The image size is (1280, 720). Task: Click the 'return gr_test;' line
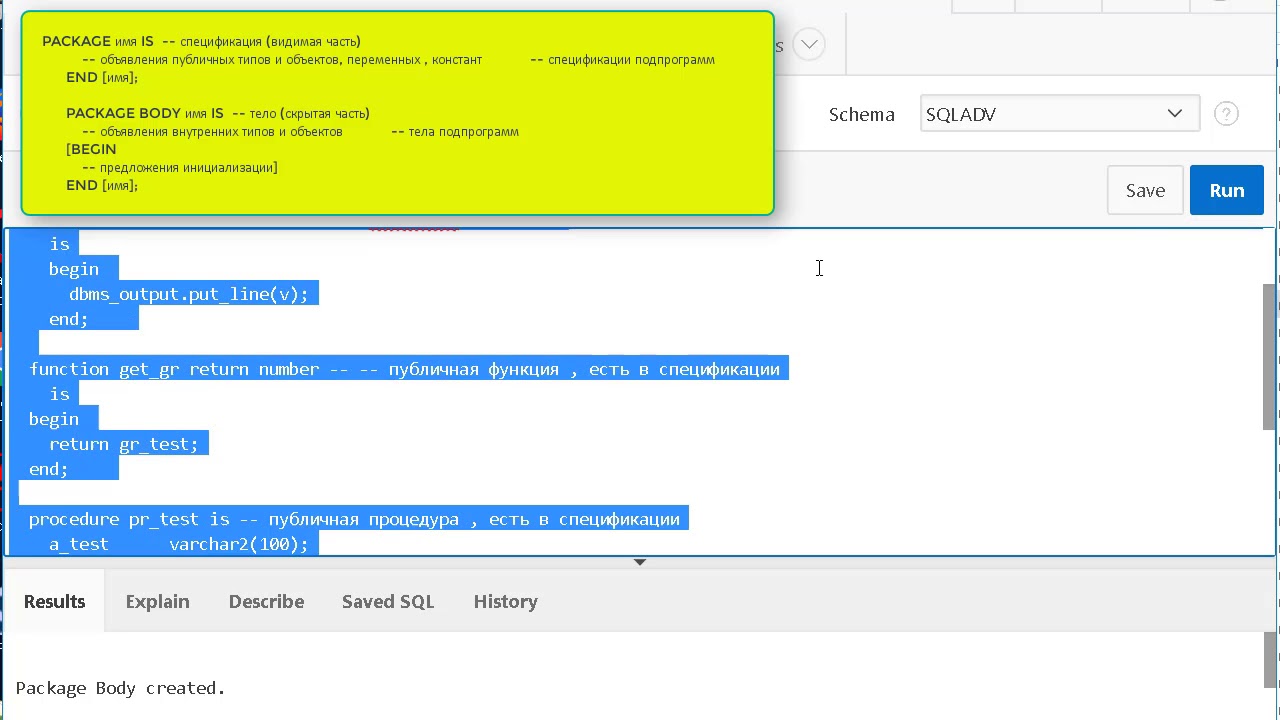tap(124, 444)
